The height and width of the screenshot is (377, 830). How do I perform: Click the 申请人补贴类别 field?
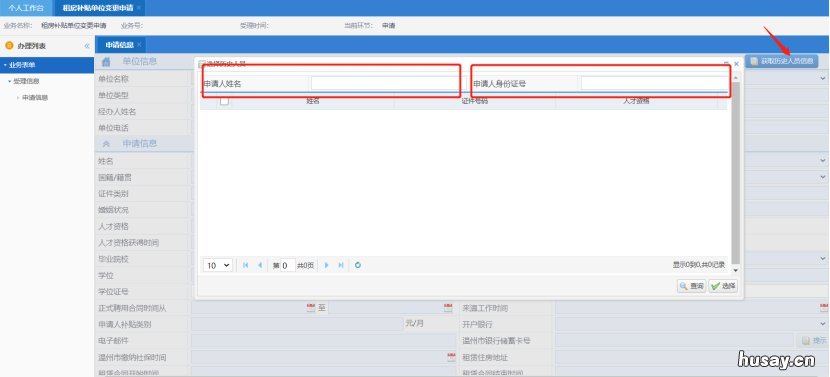(297, 324)
